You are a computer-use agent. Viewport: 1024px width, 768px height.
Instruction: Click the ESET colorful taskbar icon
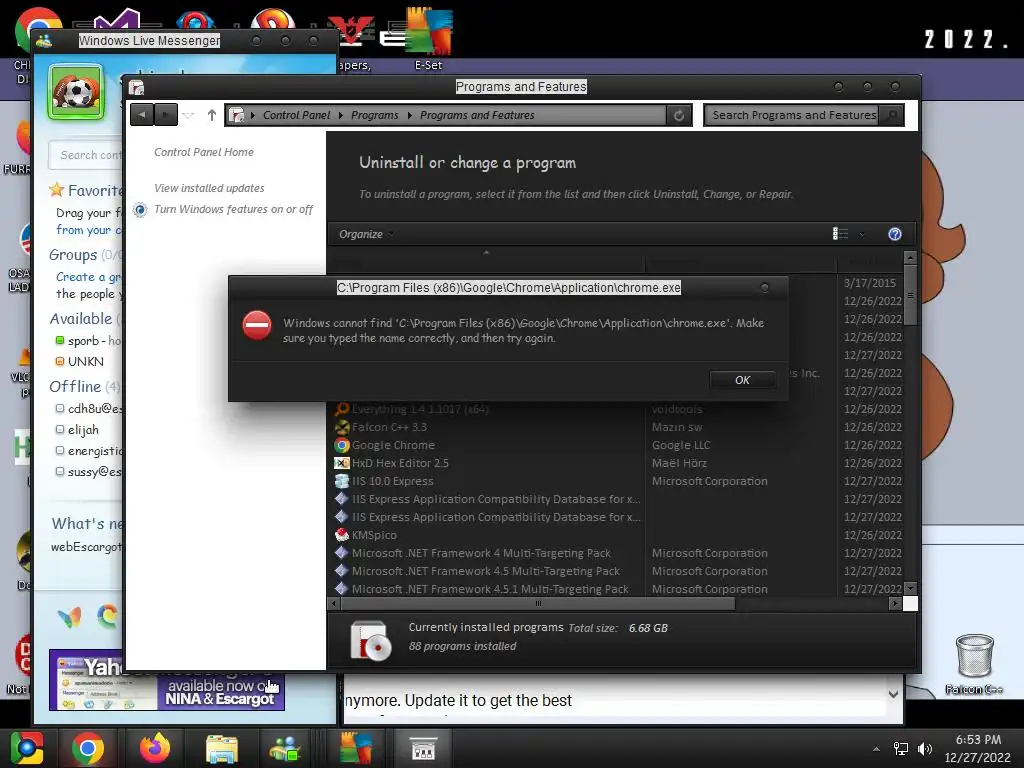(355, 748)
